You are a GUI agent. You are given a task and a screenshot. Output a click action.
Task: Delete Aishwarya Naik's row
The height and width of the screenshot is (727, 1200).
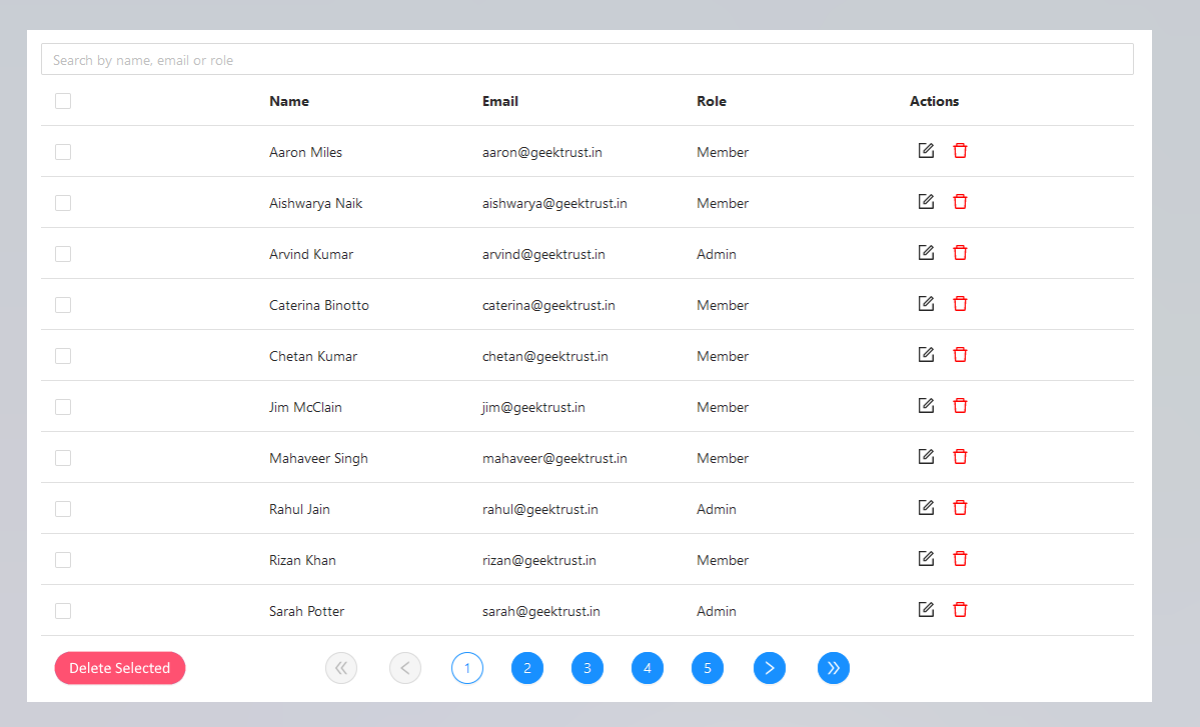click(x=960, y=201)
